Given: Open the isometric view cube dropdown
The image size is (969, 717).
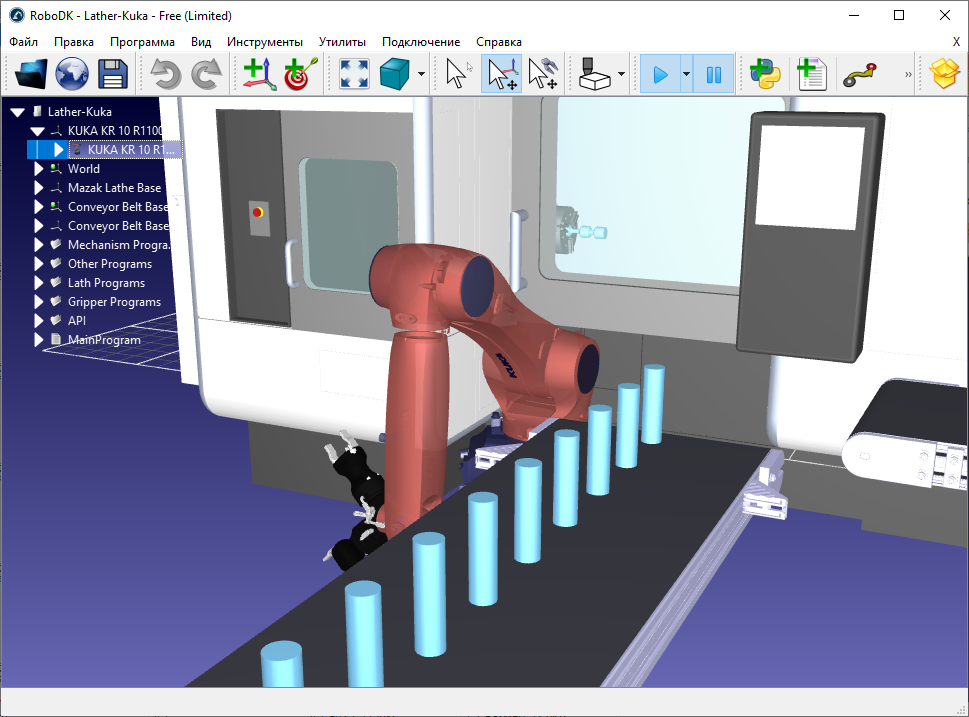Looking at the screenshot, I should (x=422, y=74).
